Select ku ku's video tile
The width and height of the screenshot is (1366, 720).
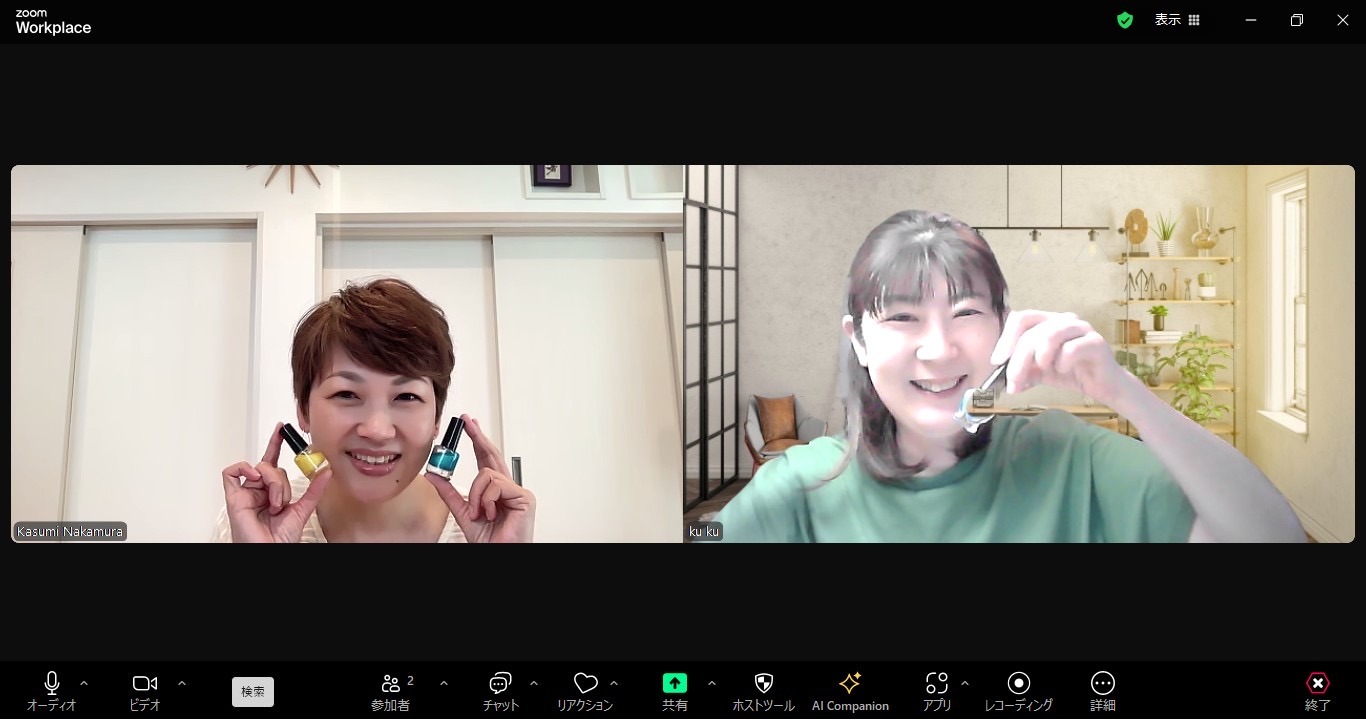1019,354
